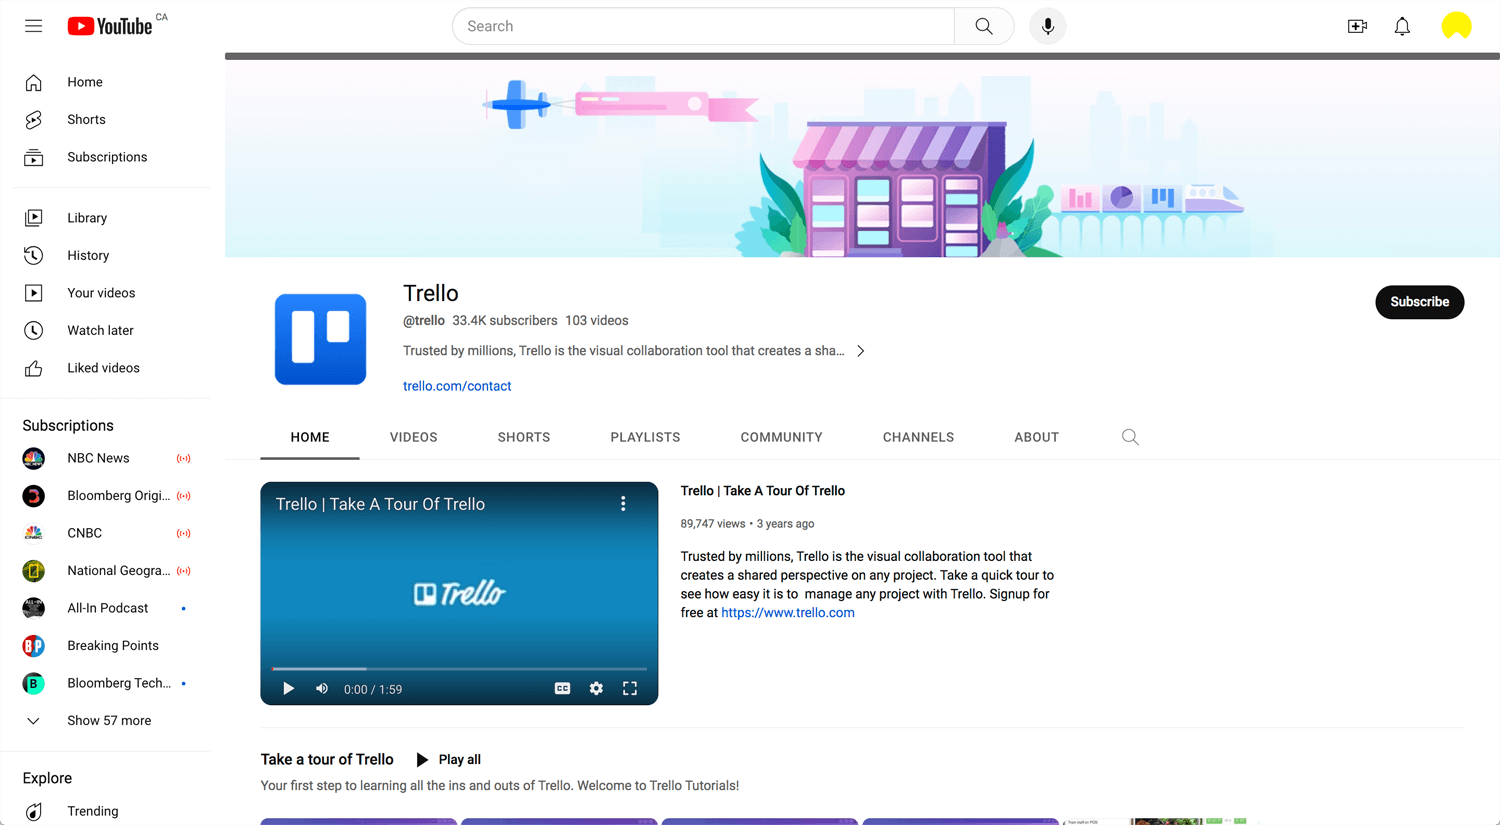The height and width of the screenshot is (825, 1500).
Task: Click the search magnifier button
Action: coord(984,26)
